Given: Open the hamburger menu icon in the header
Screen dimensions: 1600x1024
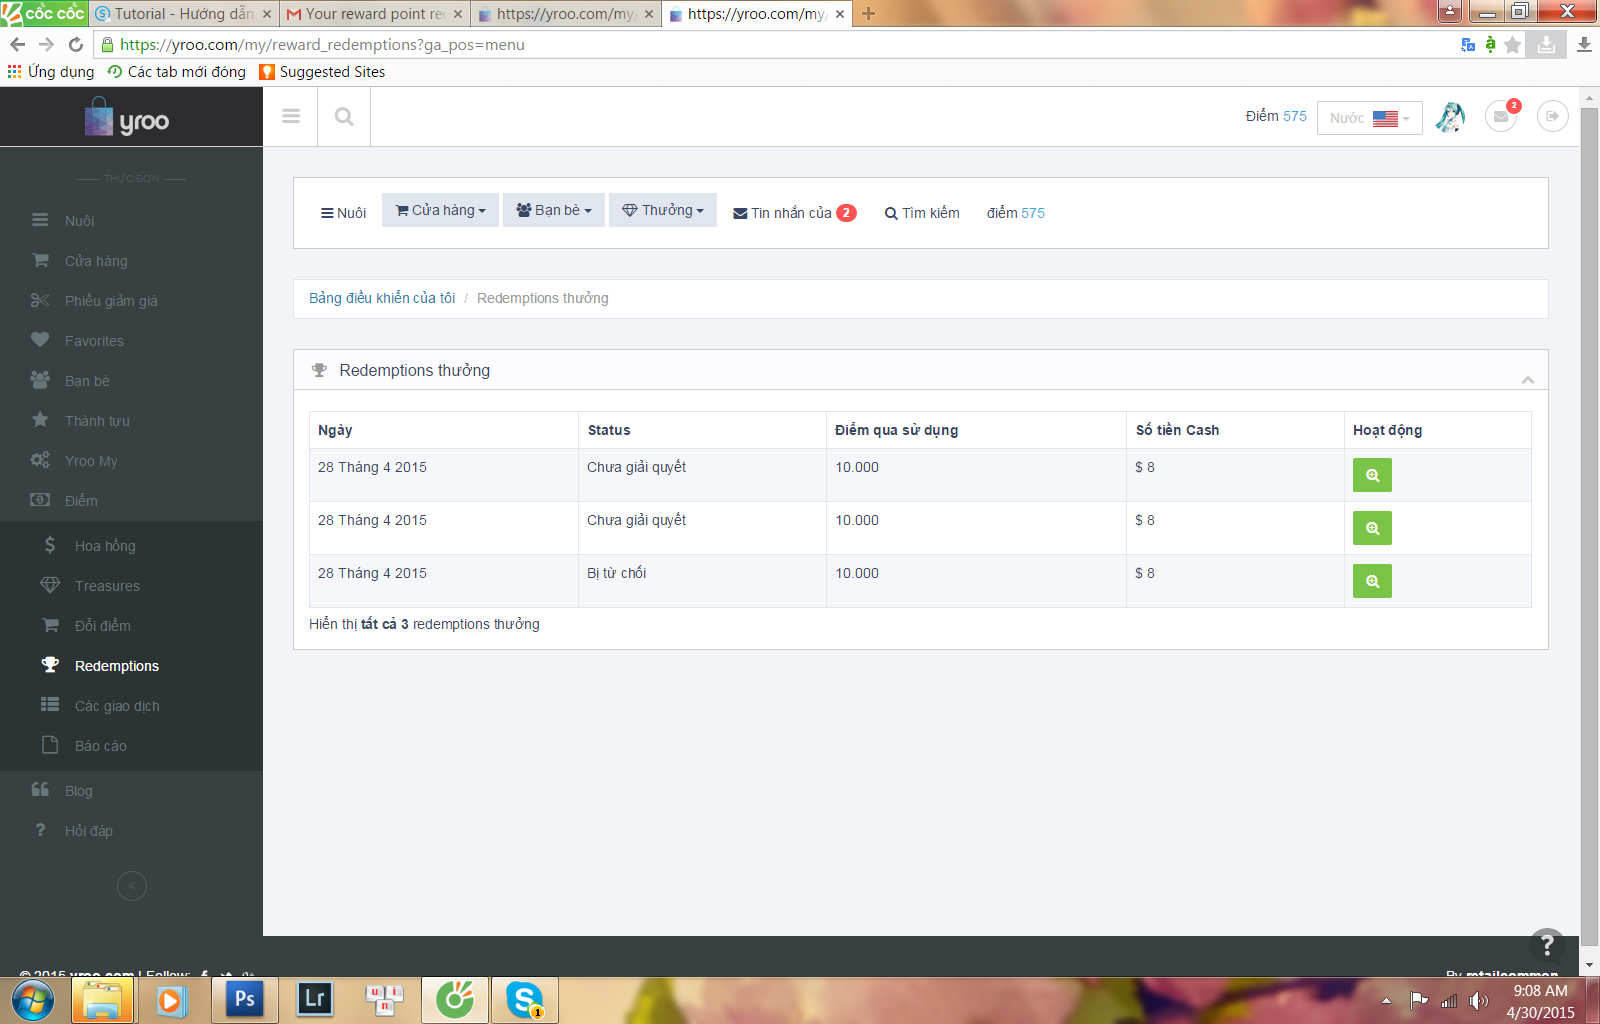Looking at the screenshot, I should [291, 116].
